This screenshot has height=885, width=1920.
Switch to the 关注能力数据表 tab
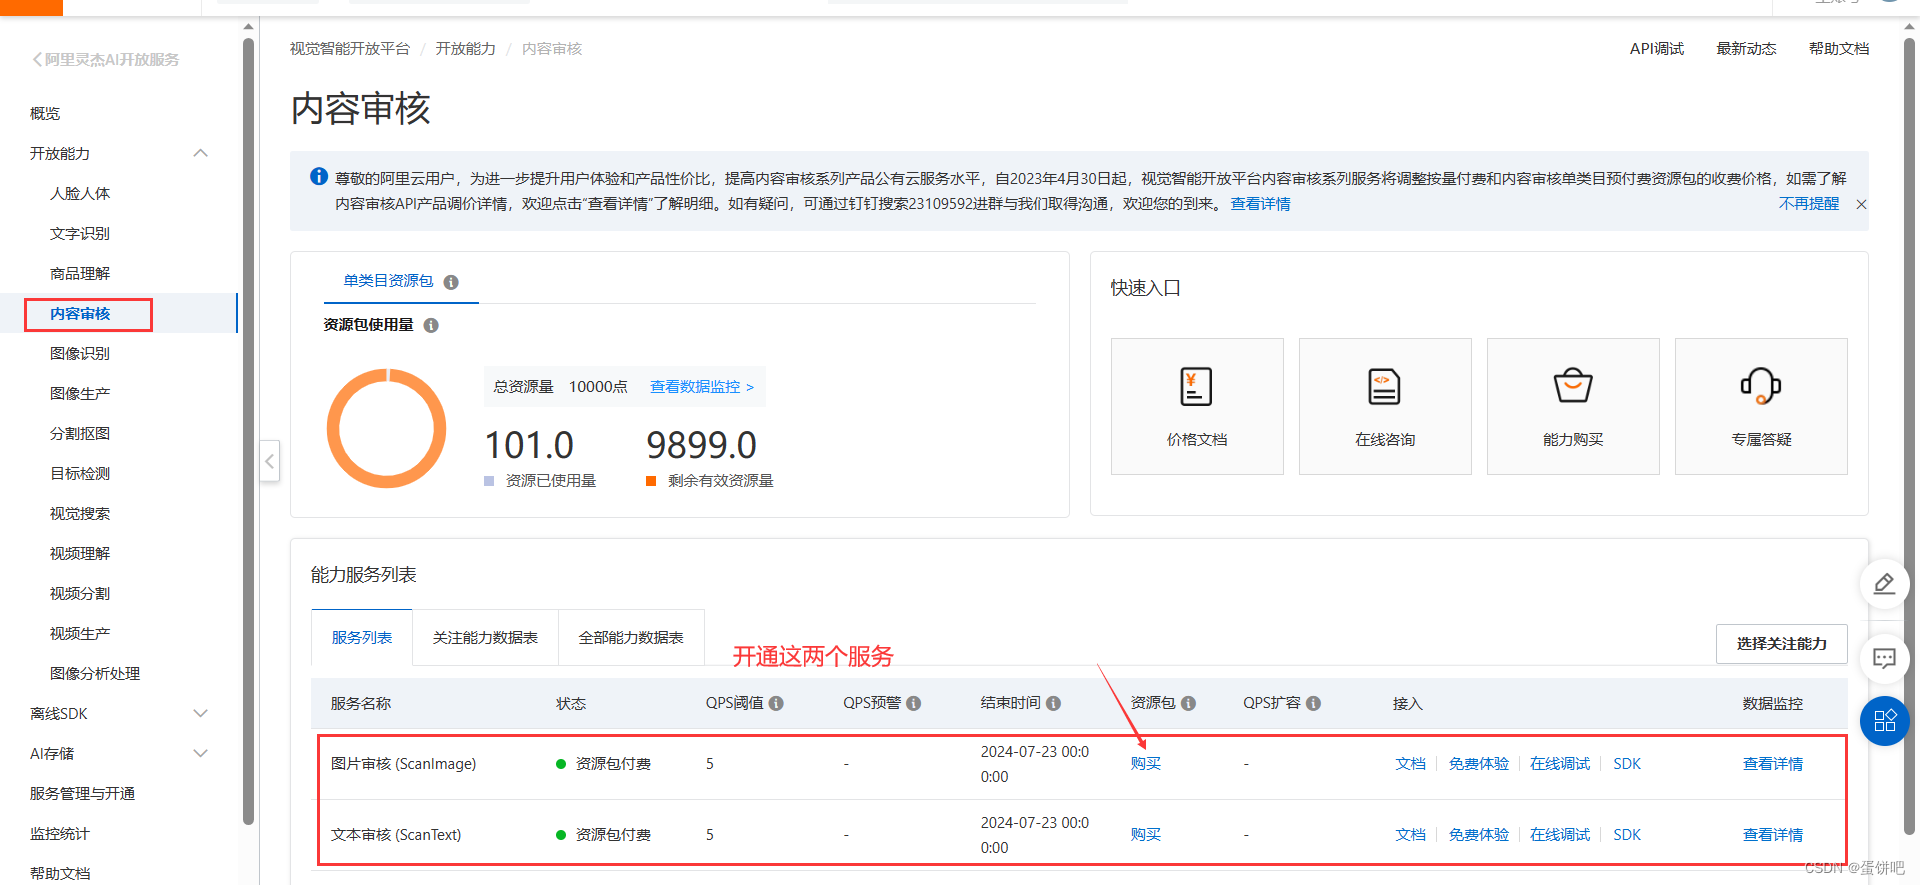pos(485,637)
